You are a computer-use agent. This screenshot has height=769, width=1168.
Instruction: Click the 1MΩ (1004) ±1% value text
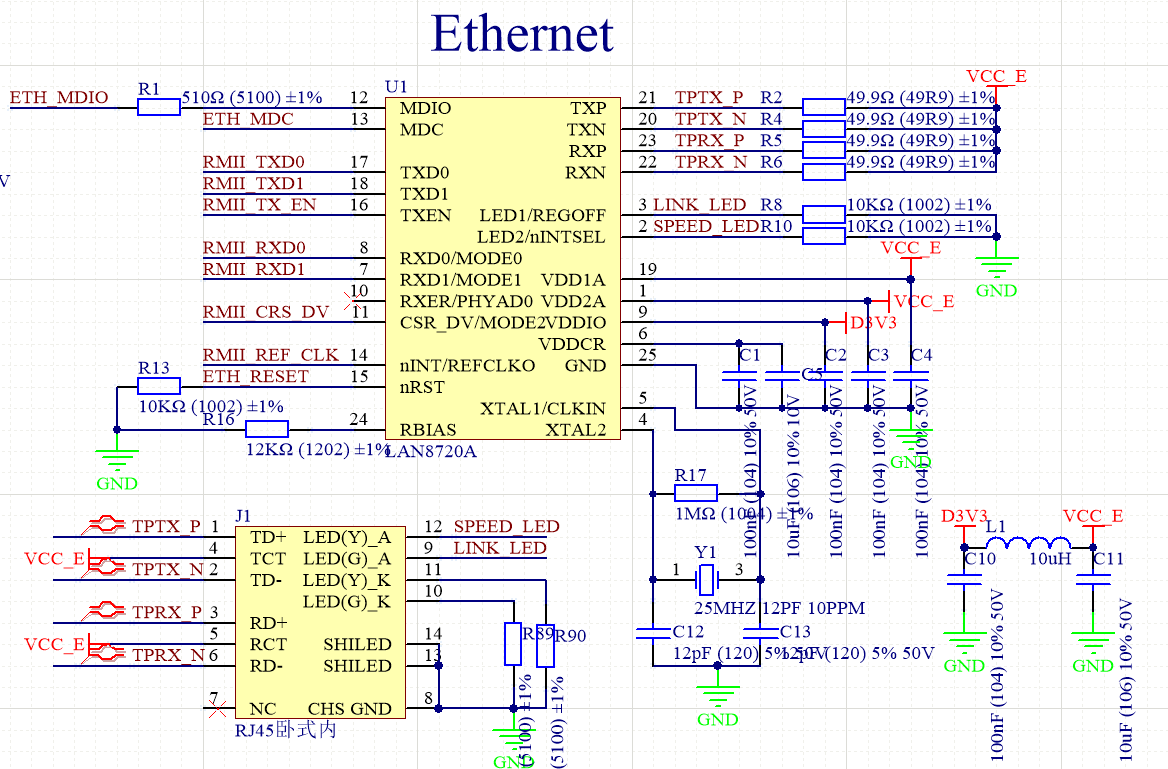click(744, 515)
